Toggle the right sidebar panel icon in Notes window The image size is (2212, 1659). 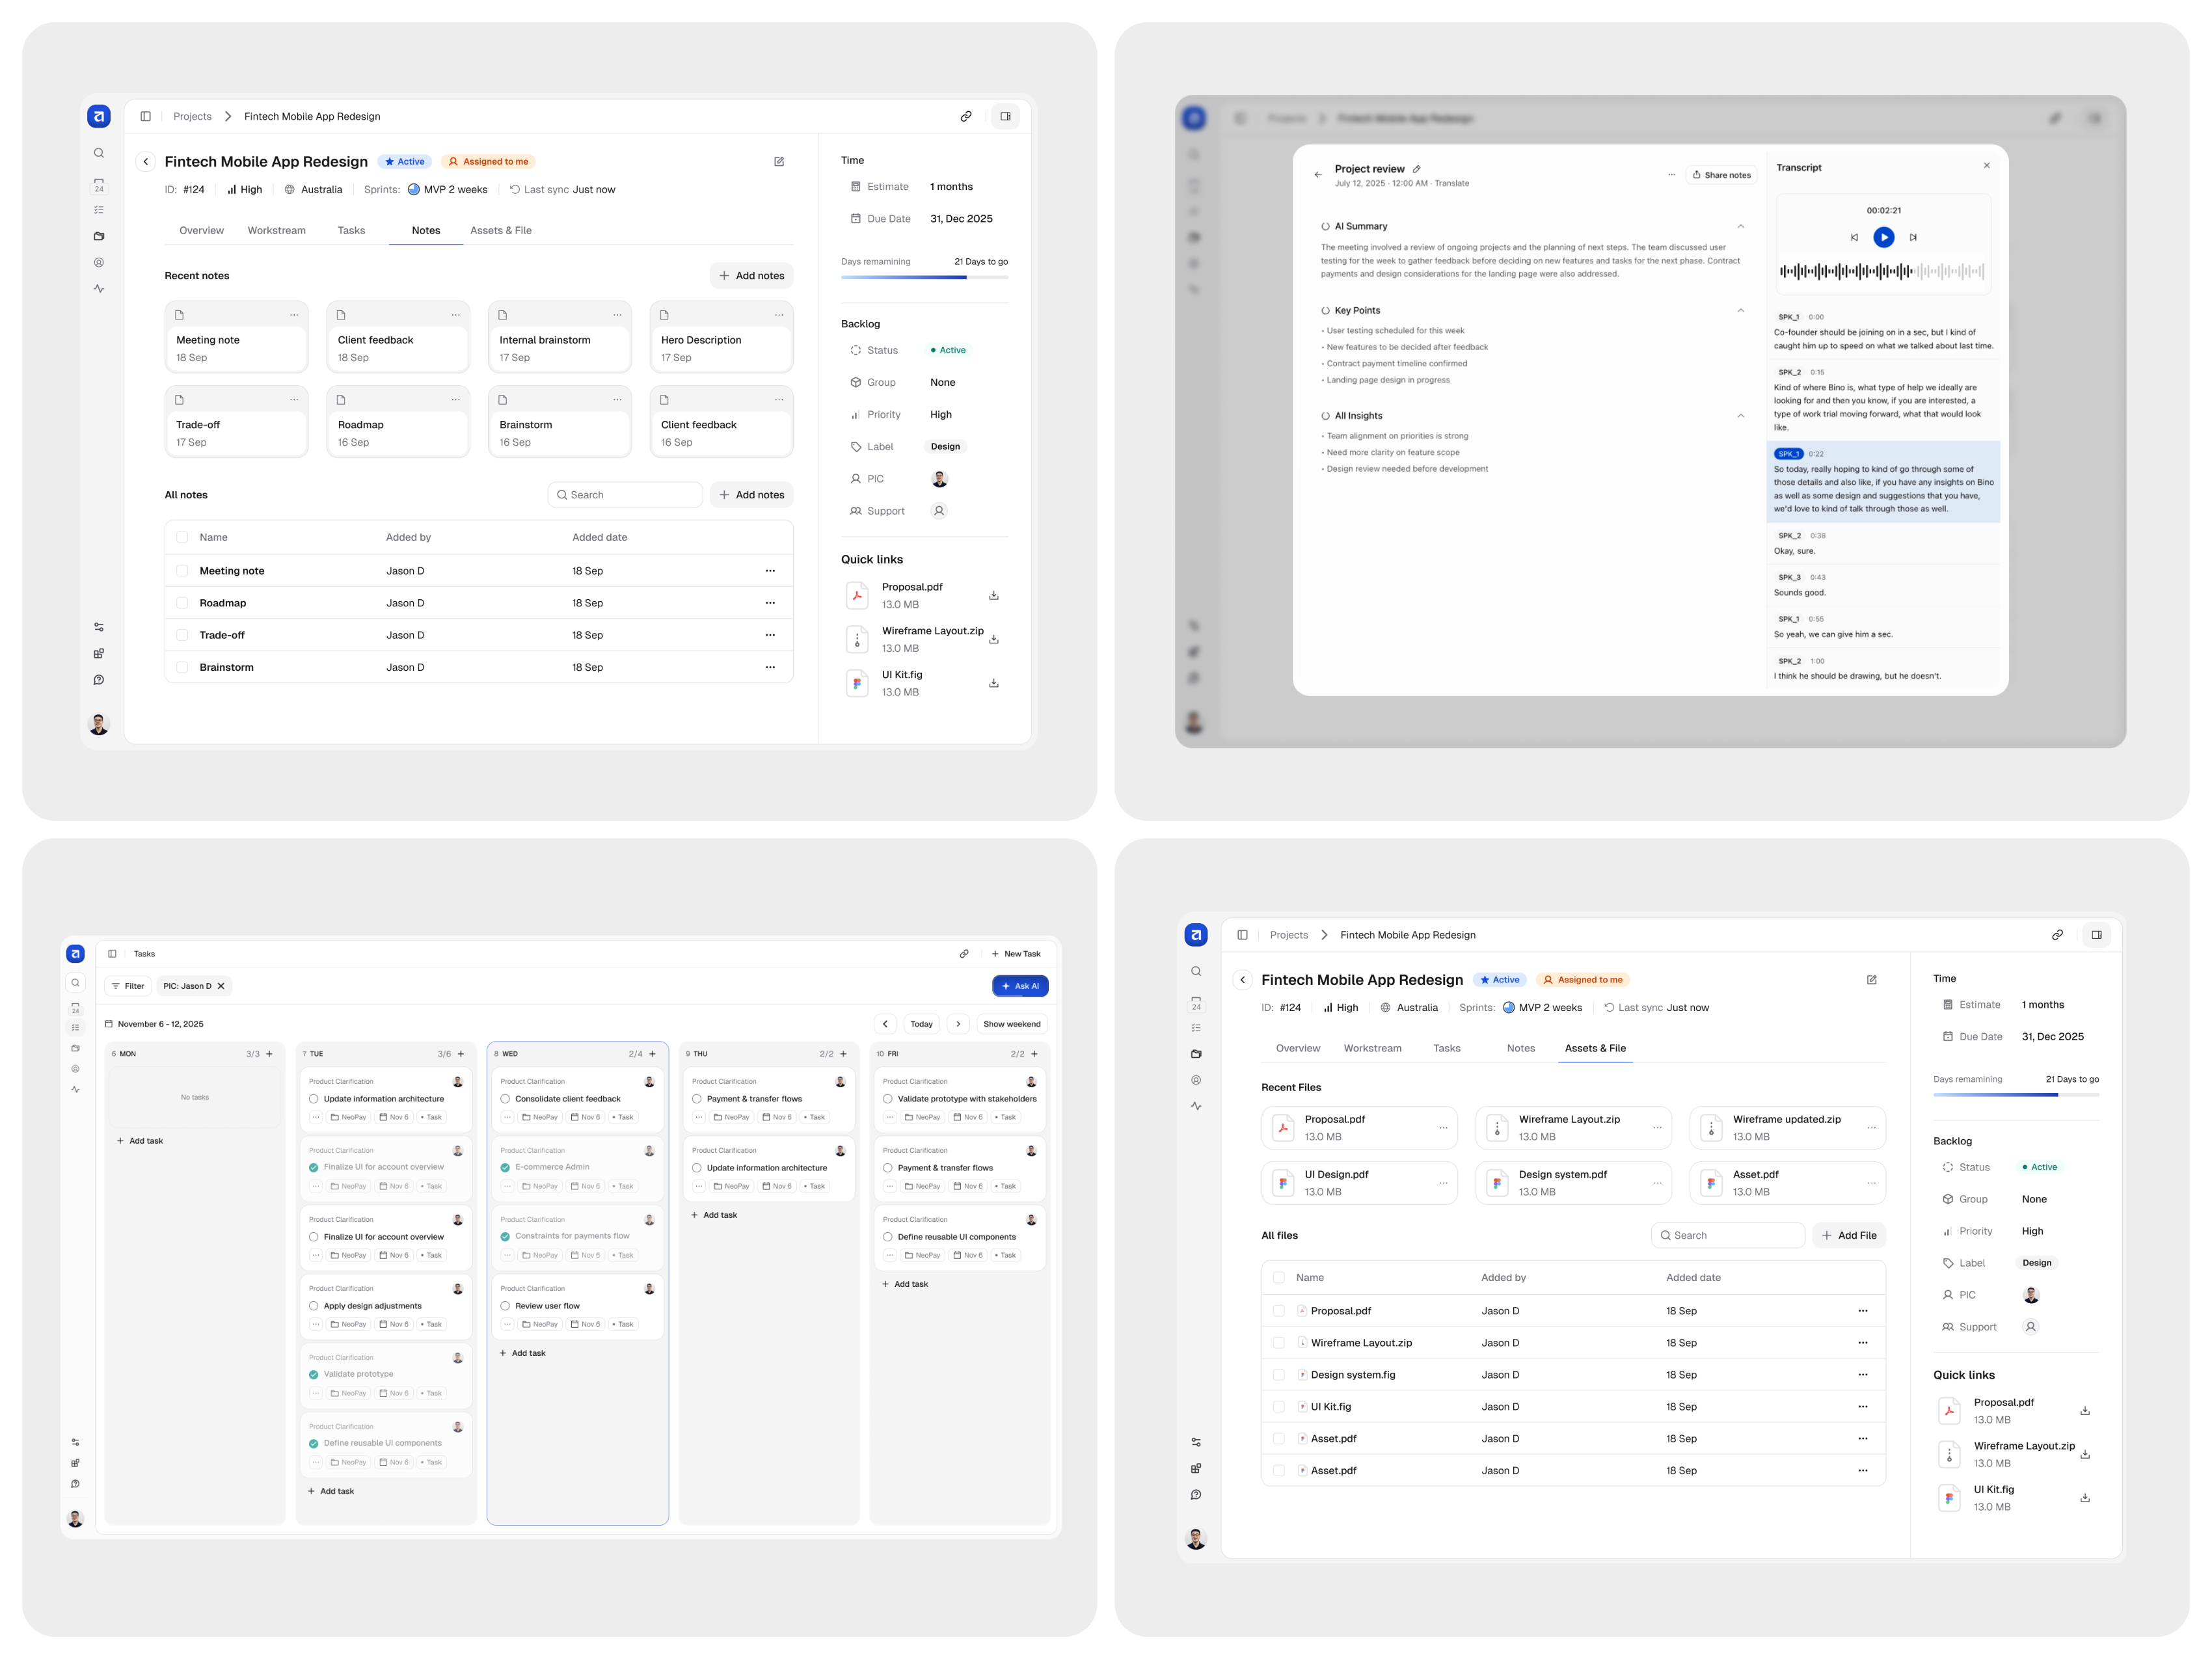pyautogui.click(x=1005, y=116)
